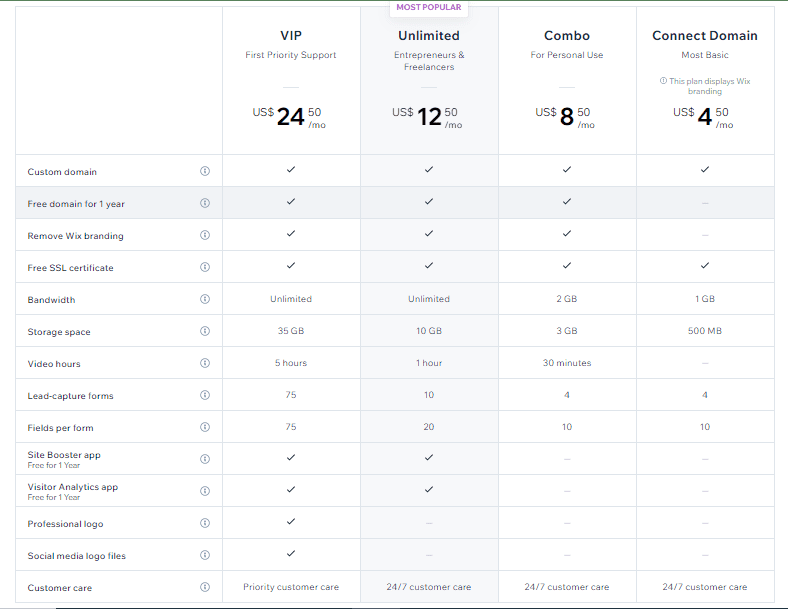Click the Lead-capture forms row label

click(x=70, y=396)
